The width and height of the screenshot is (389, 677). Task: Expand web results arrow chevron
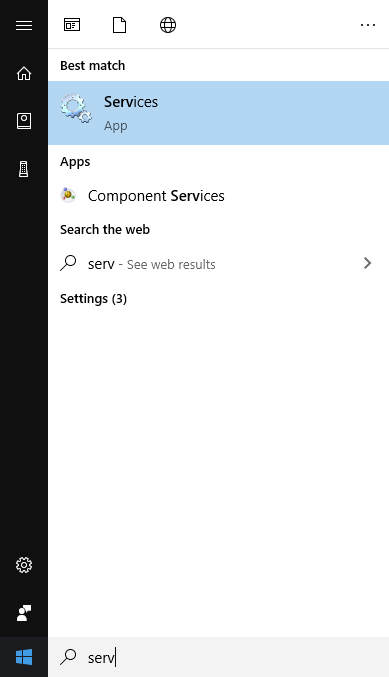pos(367,263)
